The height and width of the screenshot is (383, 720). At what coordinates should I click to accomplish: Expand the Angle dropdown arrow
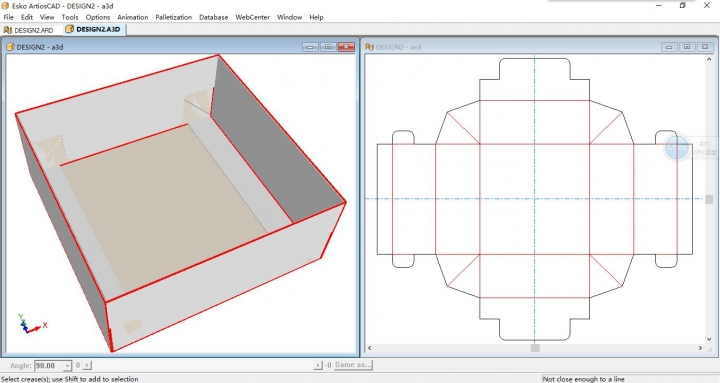68,366
